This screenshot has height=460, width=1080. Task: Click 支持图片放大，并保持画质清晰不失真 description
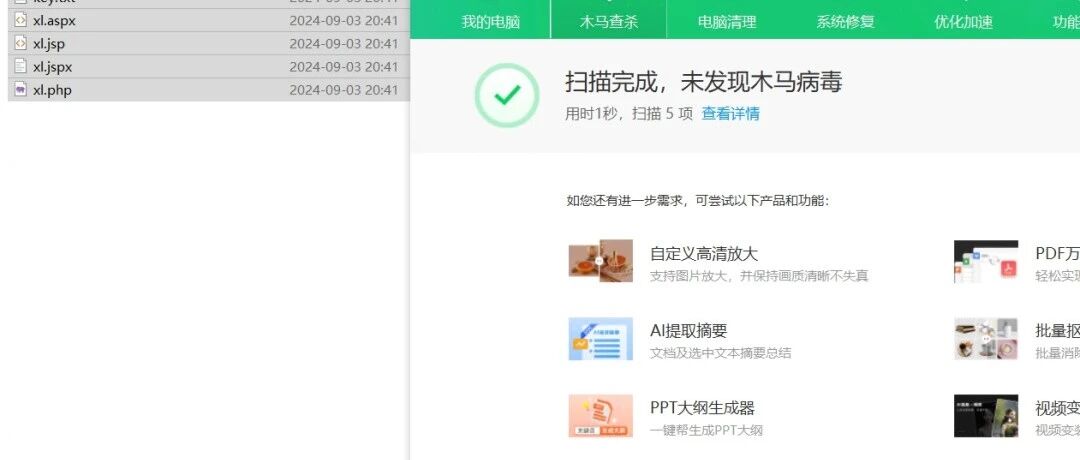pos(759,276)
